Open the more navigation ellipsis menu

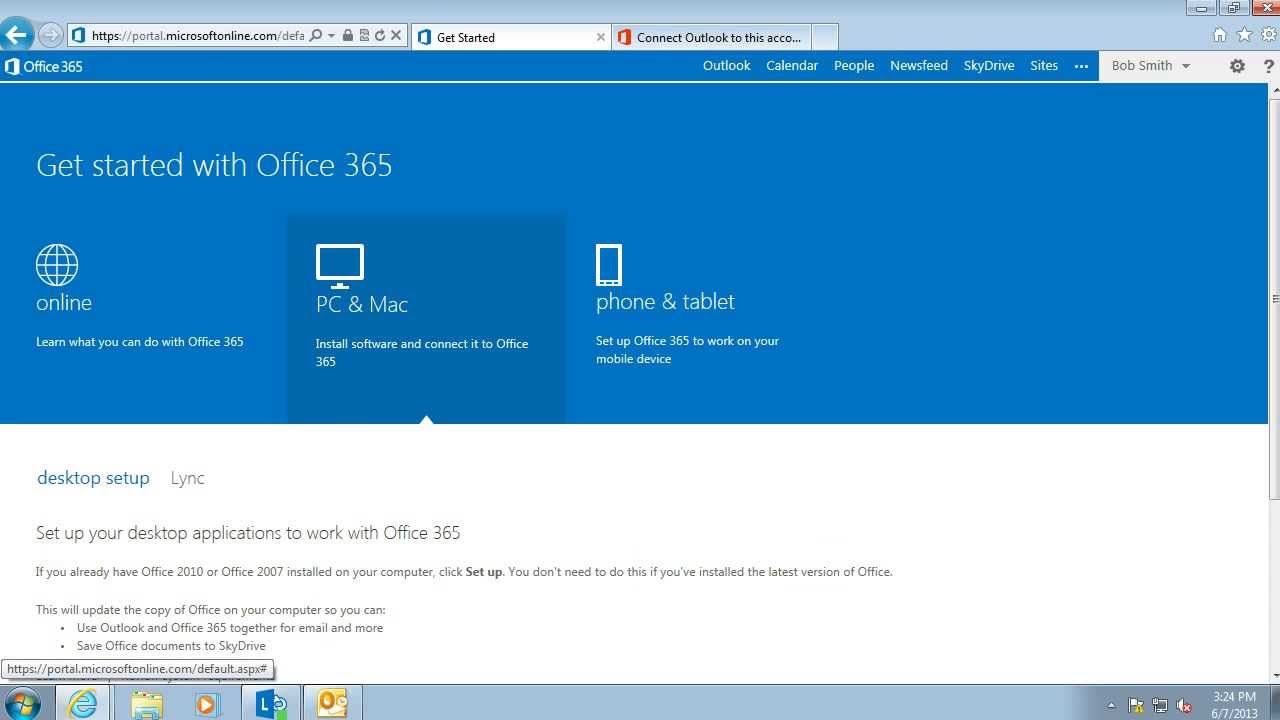click(1081, 66)
